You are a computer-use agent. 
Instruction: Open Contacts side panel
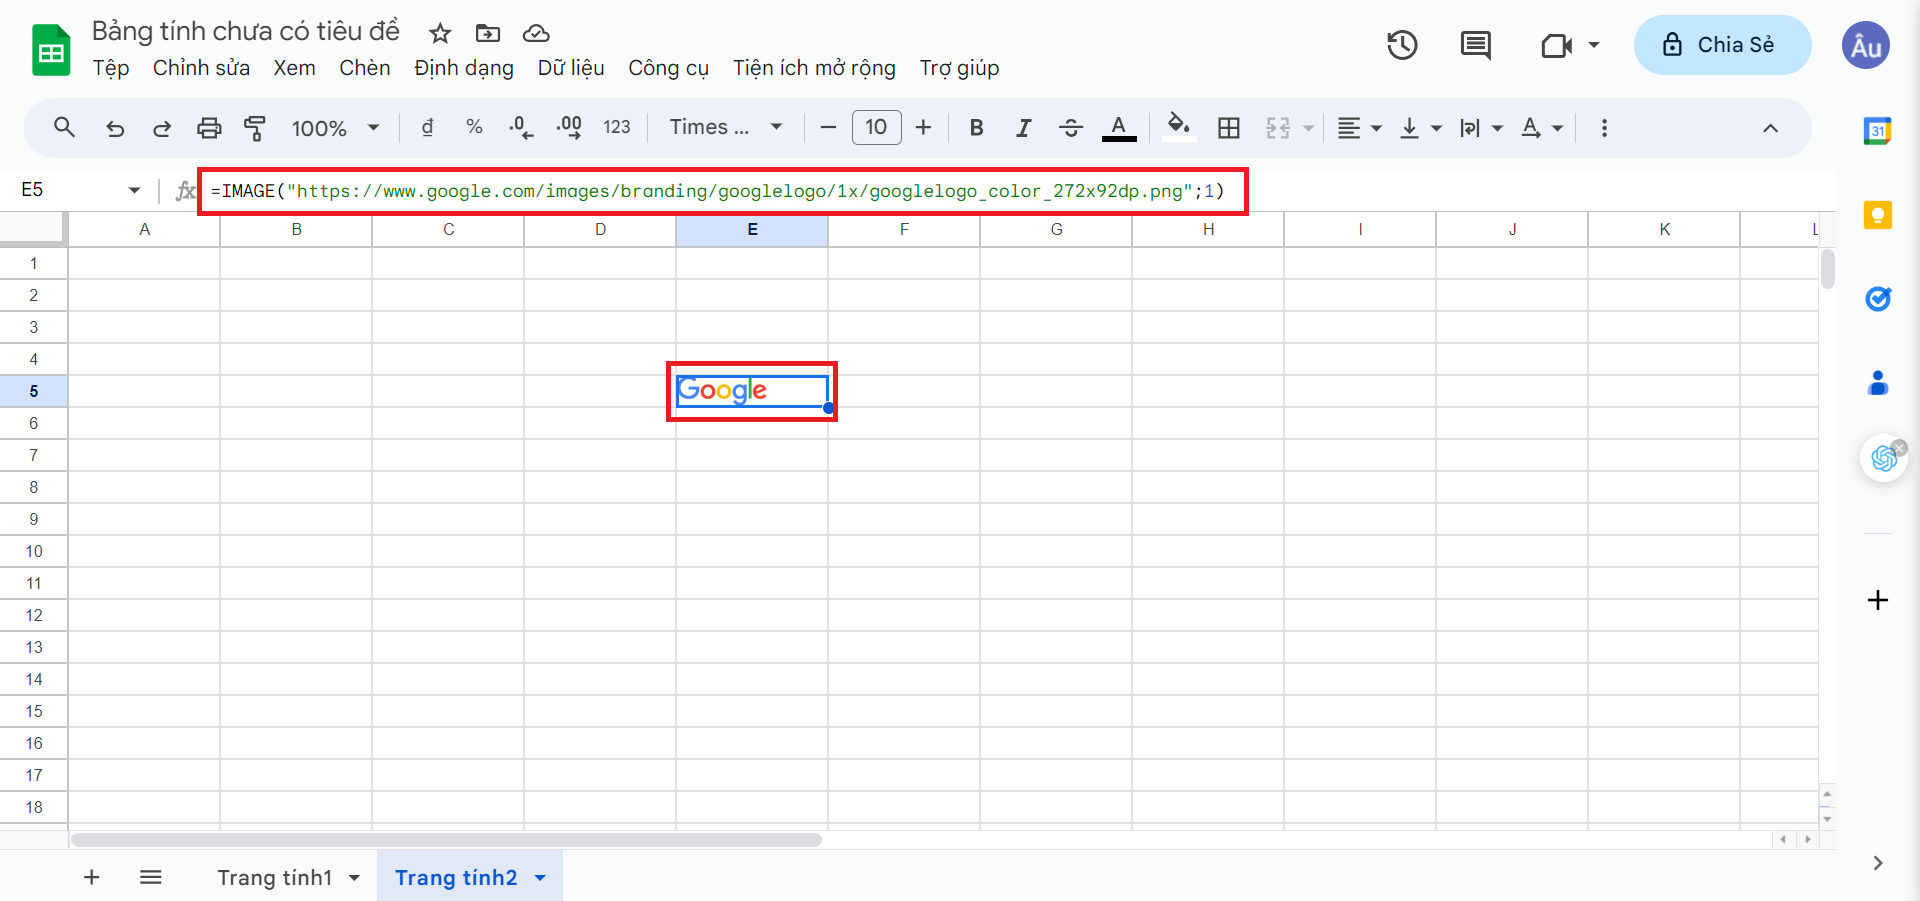pos(1877,383)
